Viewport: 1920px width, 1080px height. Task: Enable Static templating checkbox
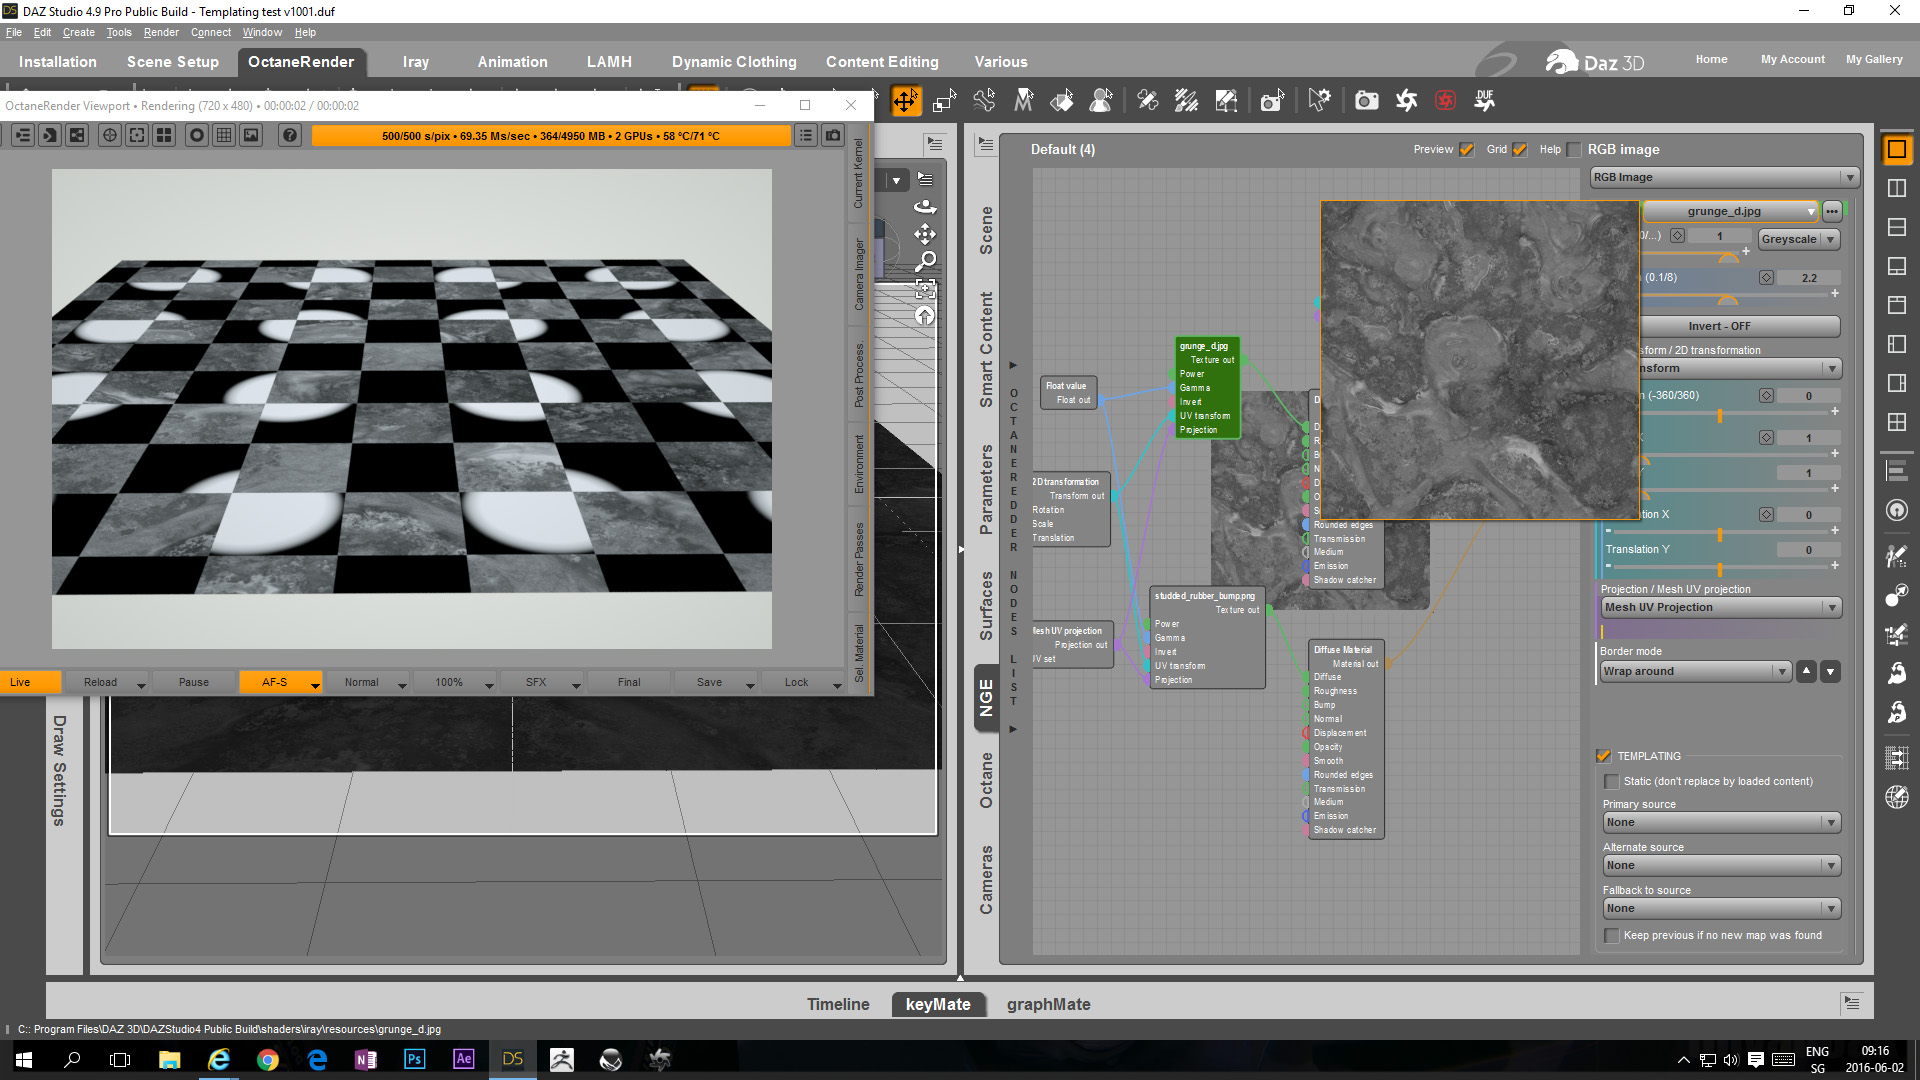click(1611, 781)
